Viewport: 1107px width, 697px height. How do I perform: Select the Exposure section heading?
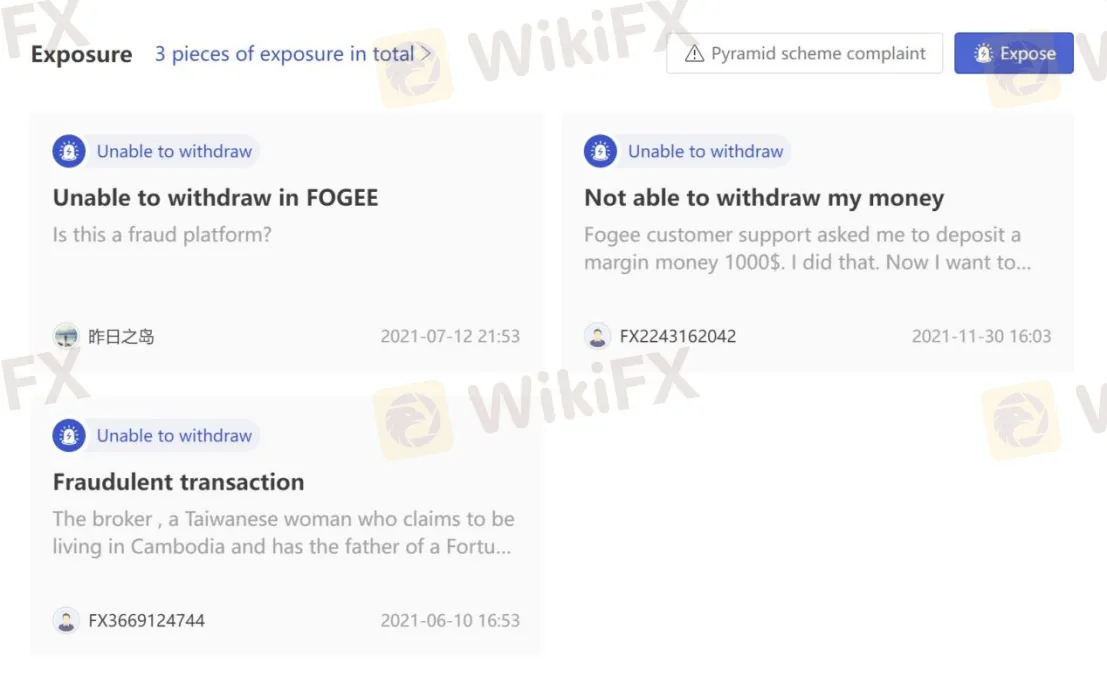click(x=81, y=55)
